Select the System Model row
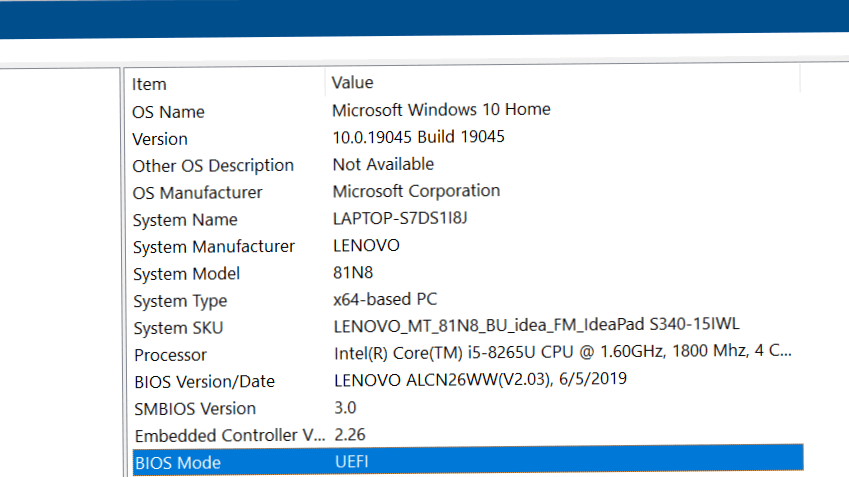 tap(186, 274)
